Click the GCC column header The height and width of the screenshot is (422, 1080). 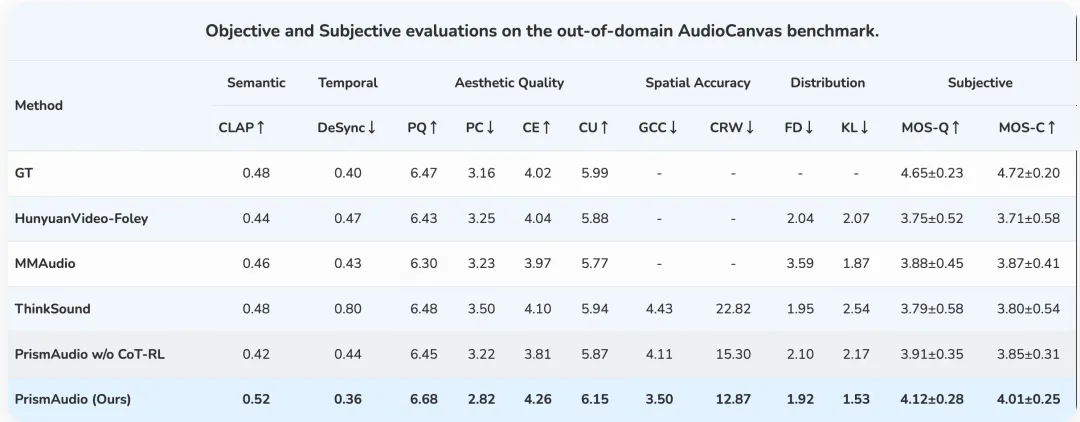(659, 128)
